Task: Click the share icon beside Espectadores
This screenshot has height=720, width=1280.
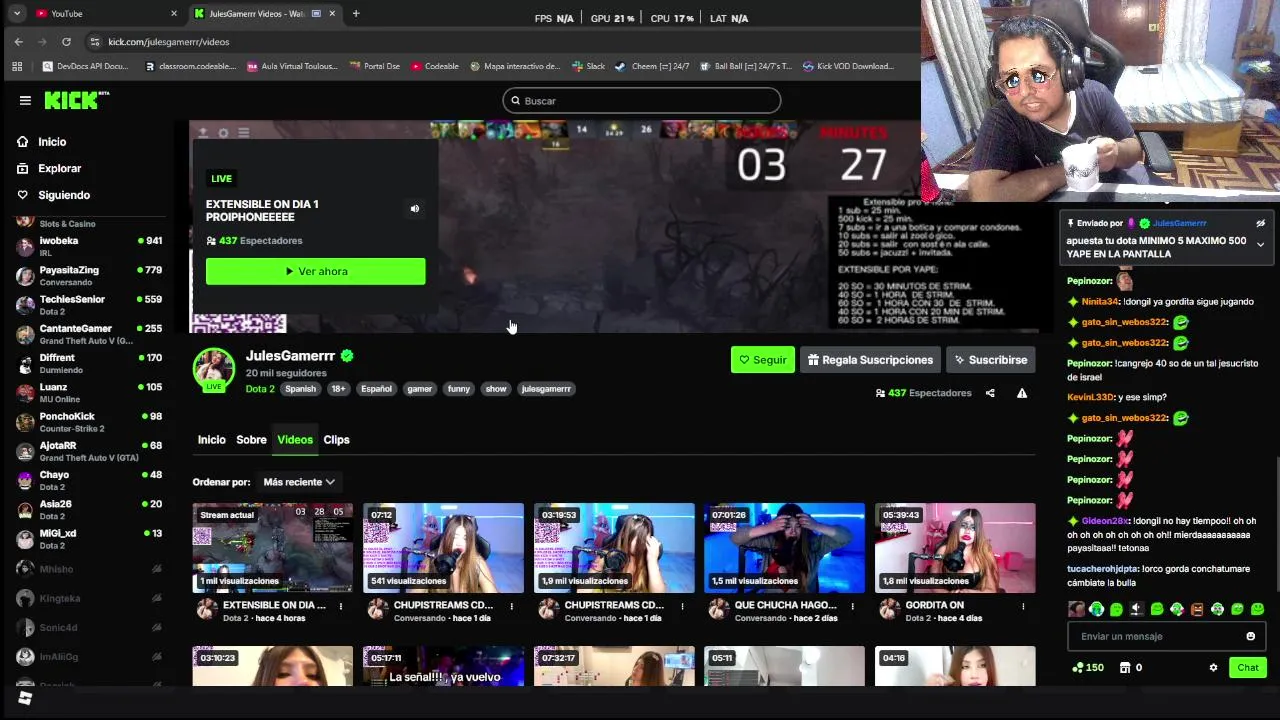Action: 990,393
